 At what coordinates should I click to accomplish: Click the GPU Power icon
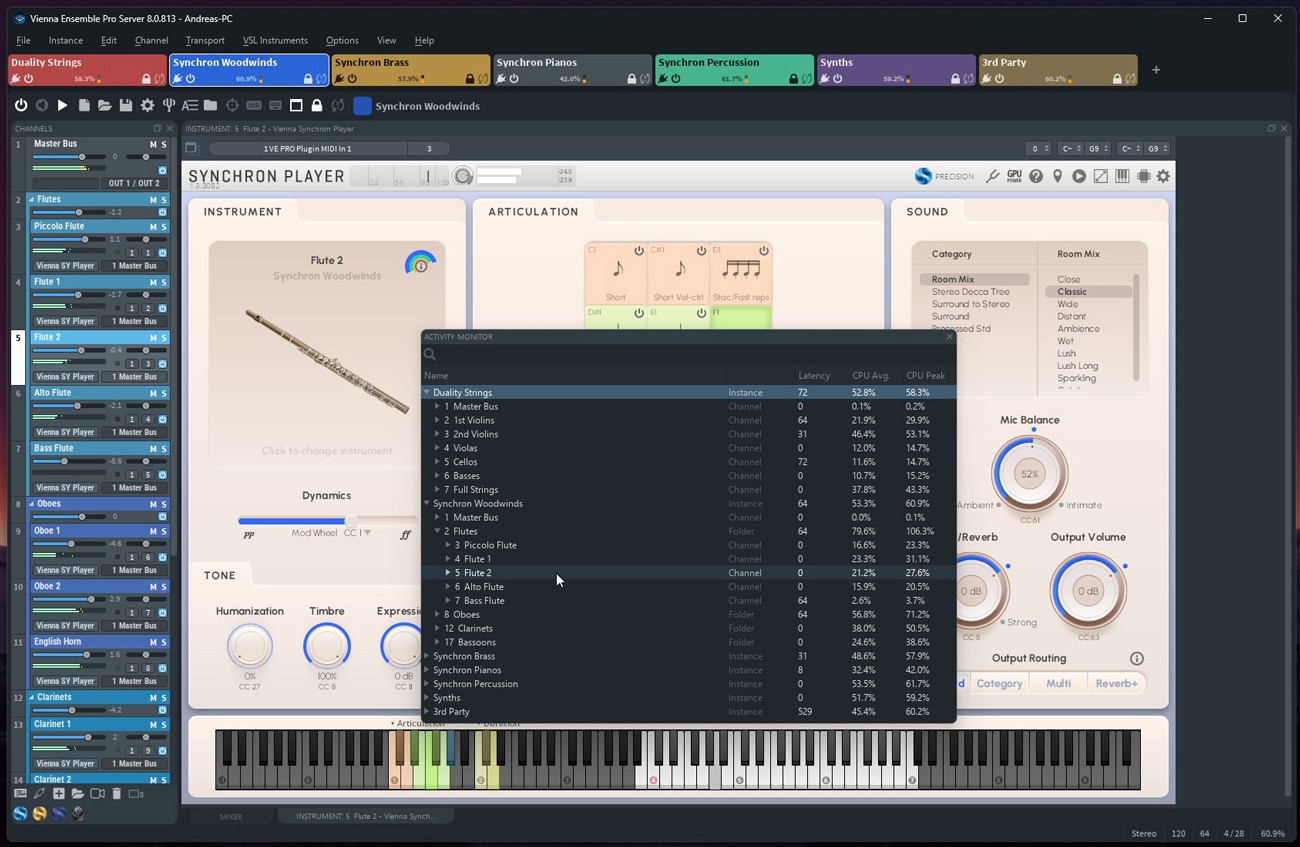tap(1014, 176)
